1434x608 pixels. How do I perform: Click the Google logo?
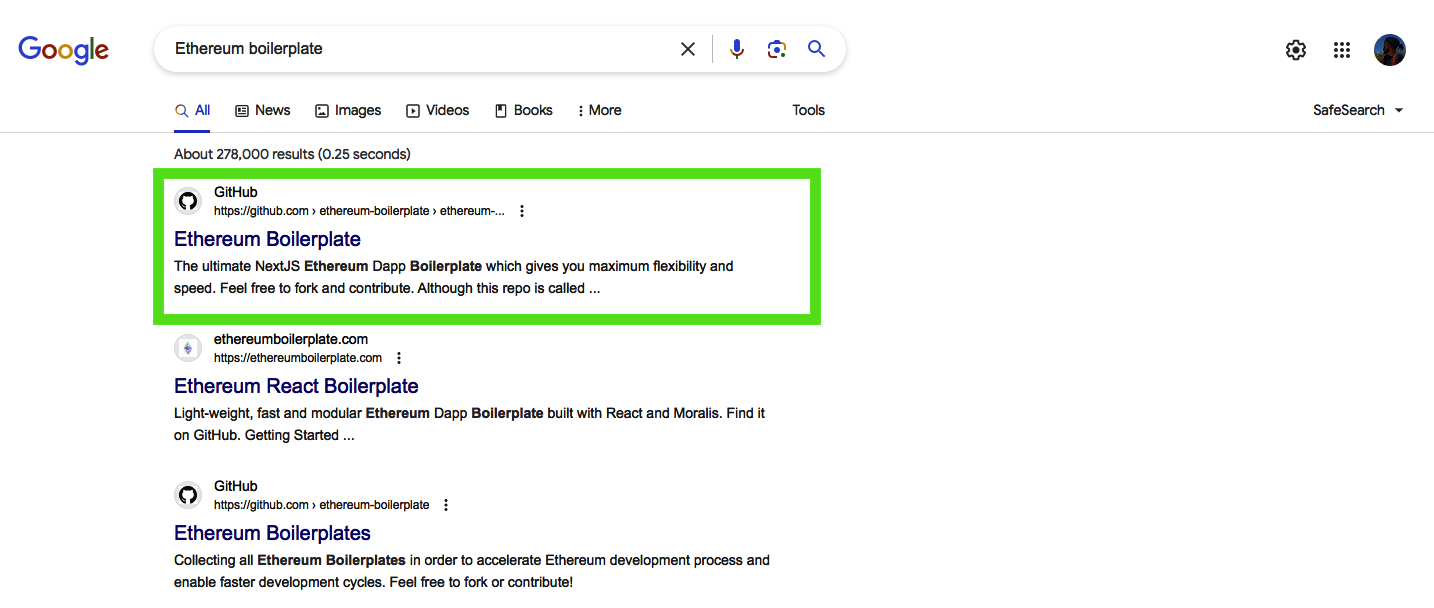[x=64, y=49]
